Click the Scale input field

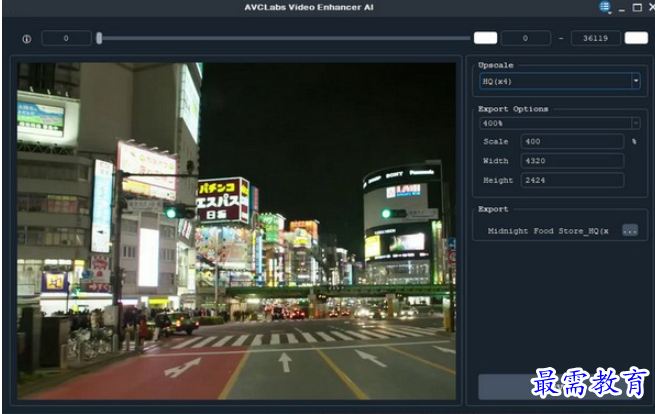tap(572, 142)
